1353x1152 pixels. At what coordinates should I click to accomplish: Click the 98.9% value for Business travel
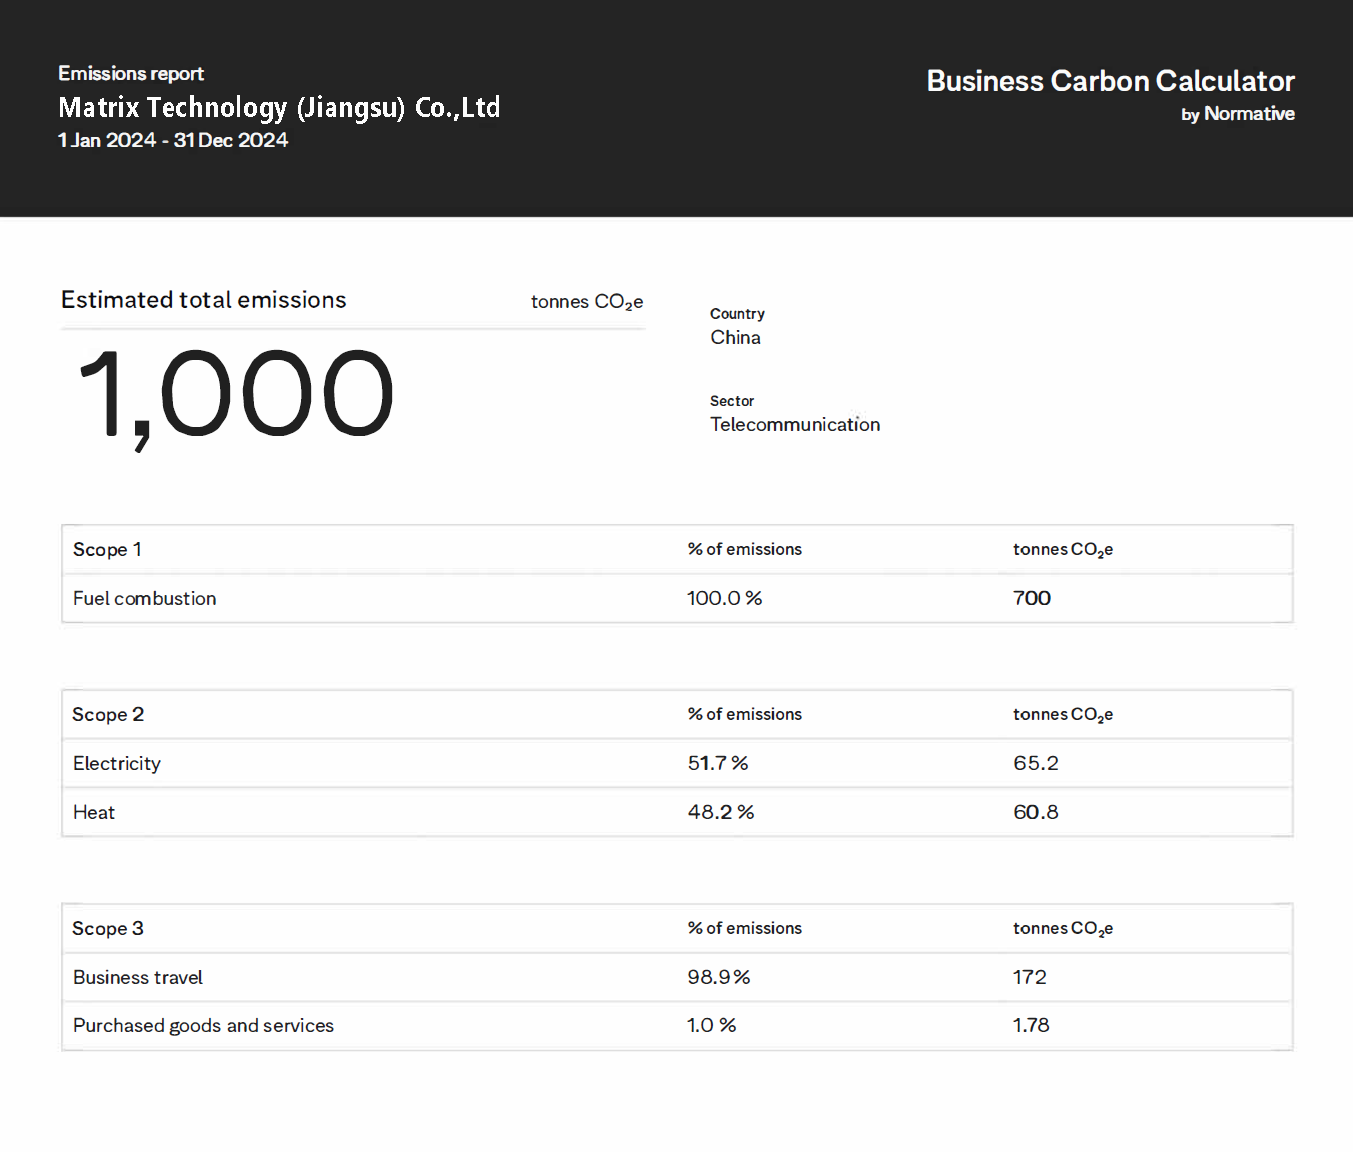point(718,977)
